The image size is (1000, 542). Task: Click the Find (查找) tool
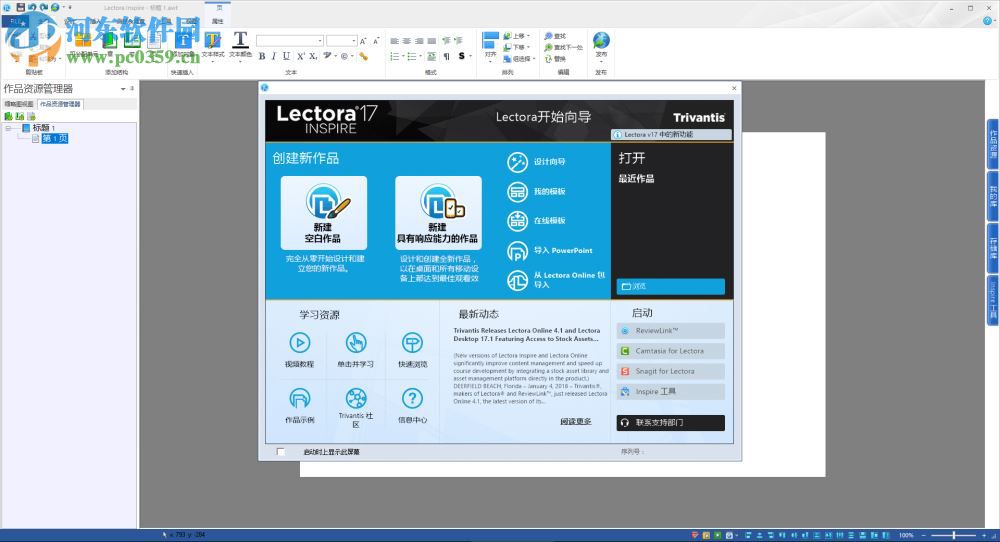[555, 36]
